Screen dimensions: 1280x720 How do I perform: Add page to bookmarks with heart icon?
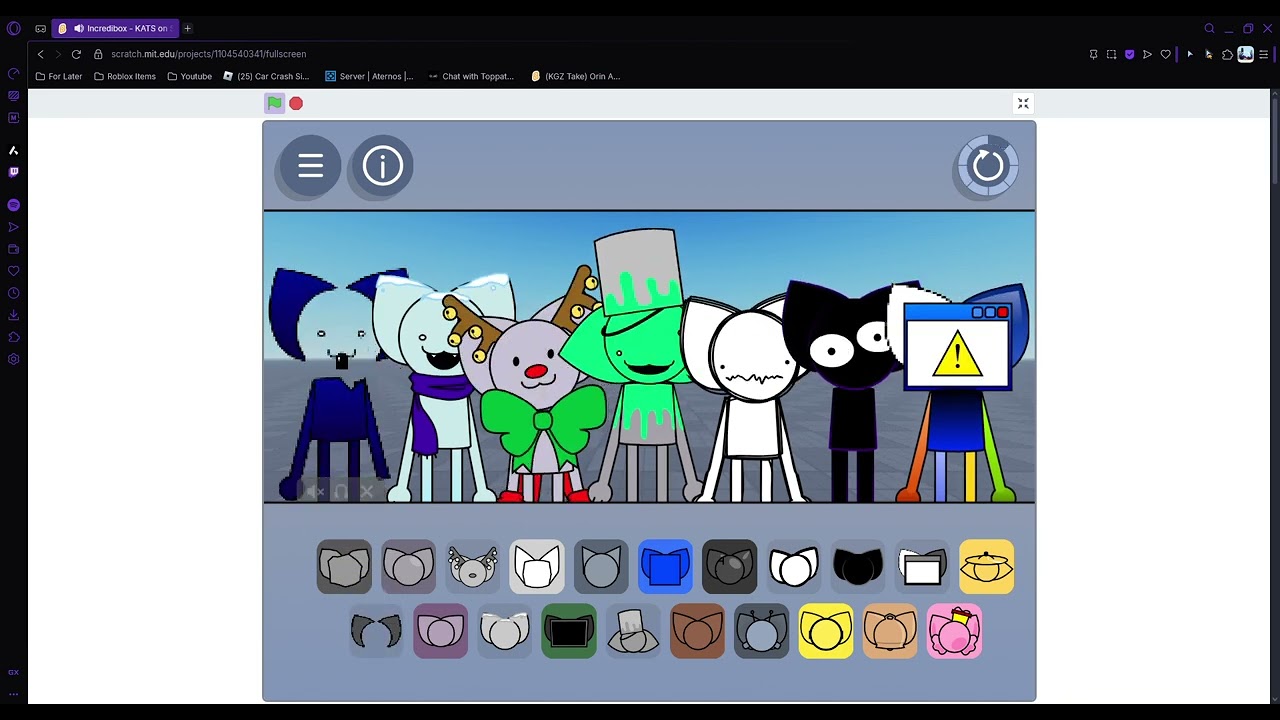(1165, 54)
